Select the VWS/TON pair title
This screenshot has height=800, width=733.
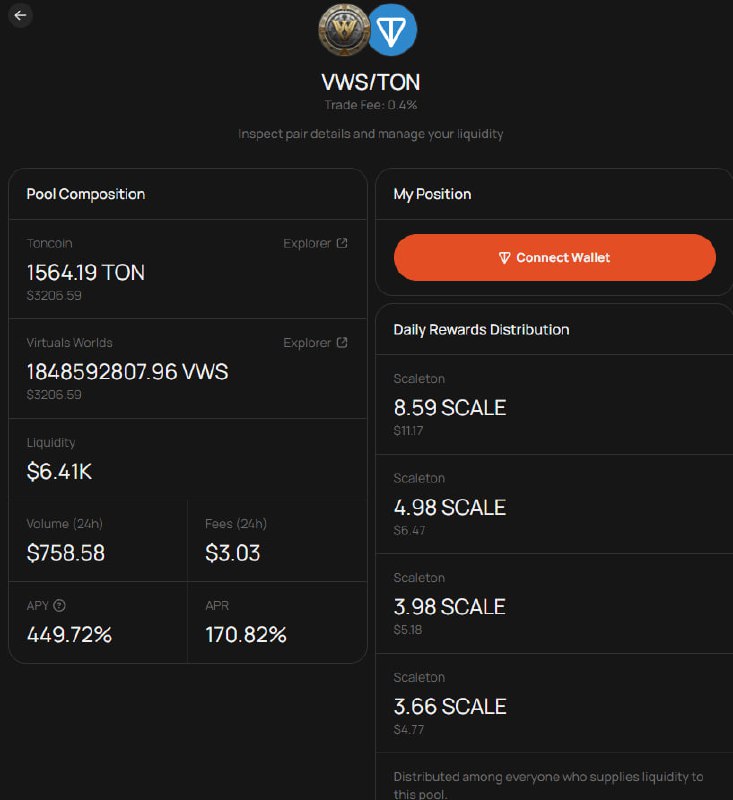[x=371, y=82]
